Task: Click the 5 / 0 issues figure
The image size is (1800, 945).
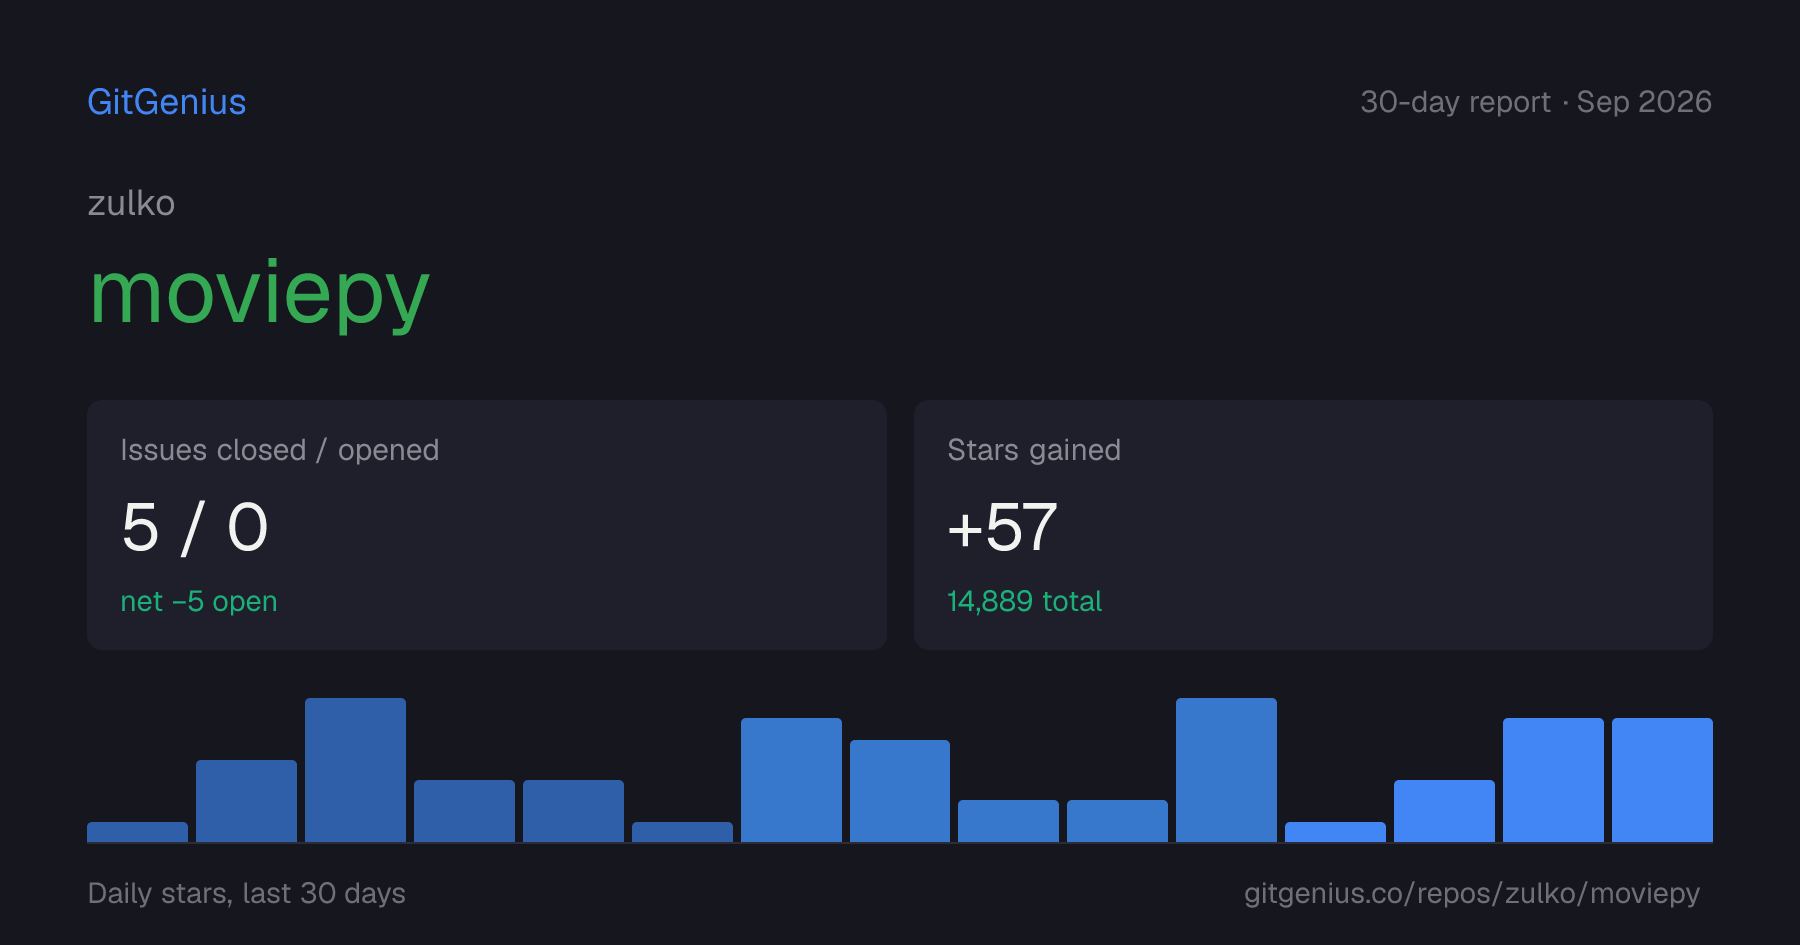Action: [195, 527]
